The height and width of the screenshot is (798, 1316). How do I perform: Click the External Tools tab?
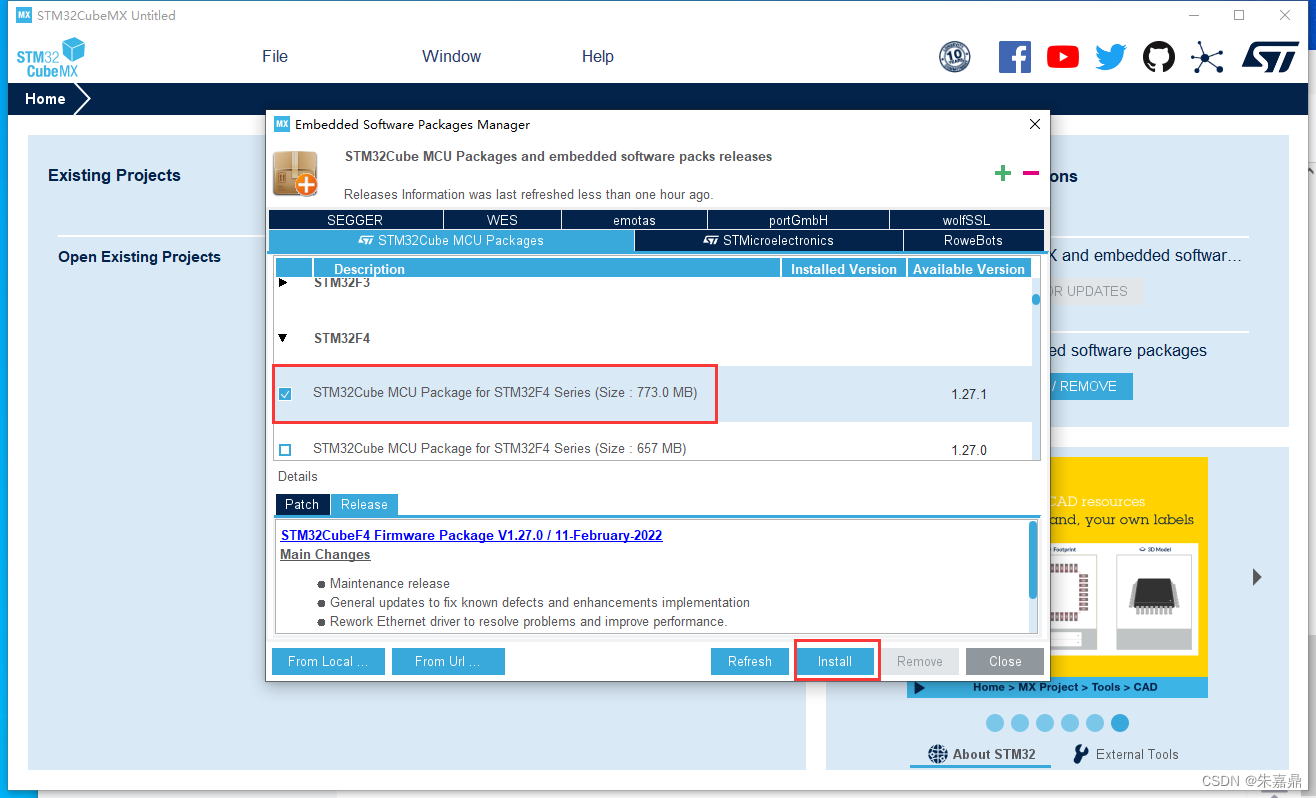click(1125, 754)
